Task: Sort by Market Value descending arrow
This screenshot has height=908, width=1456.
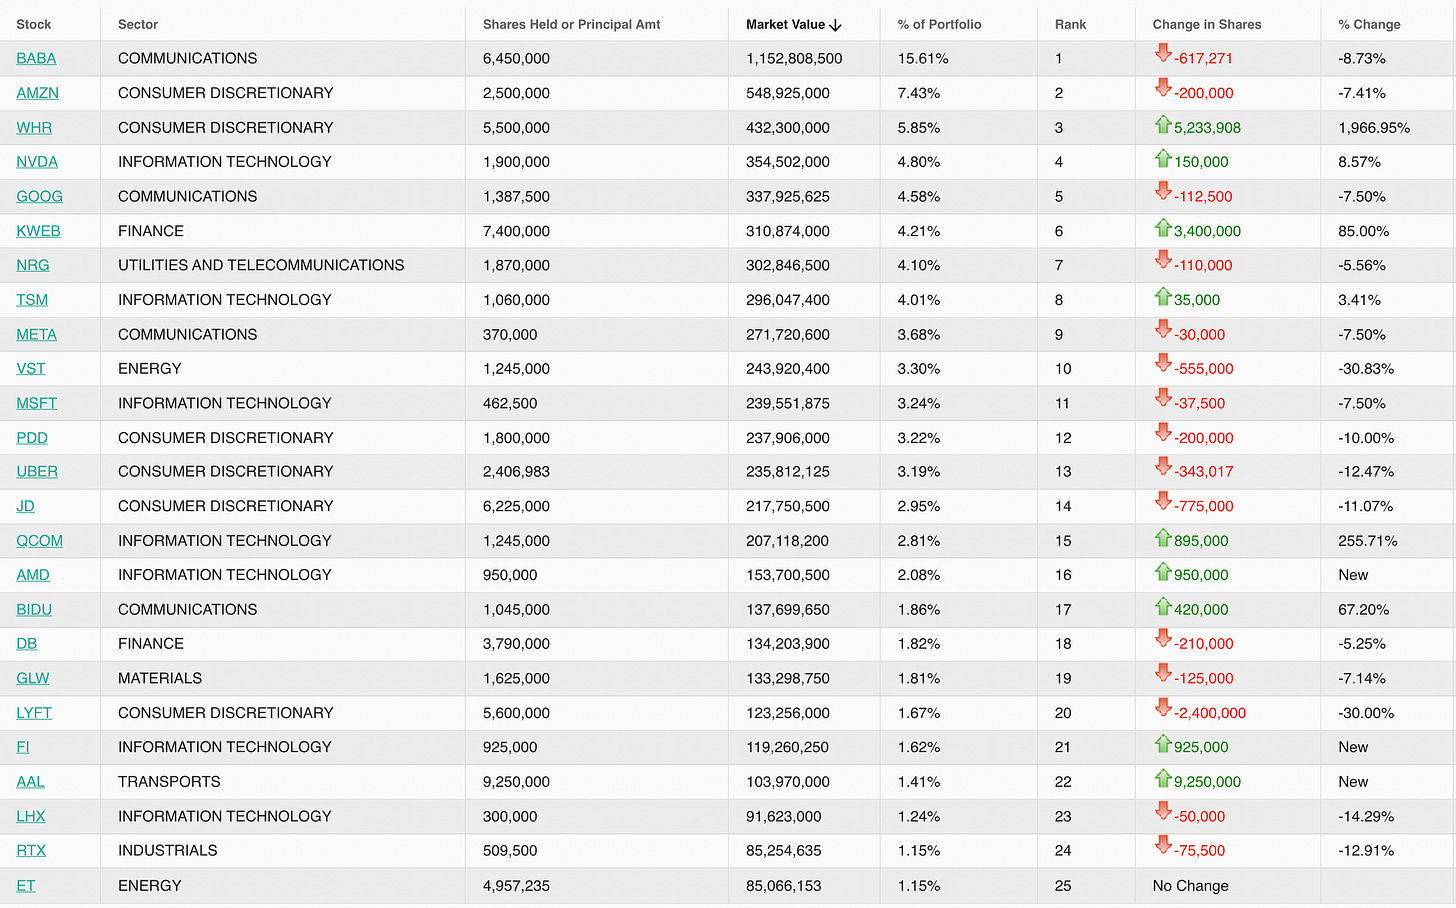Action: click(835, 25)
